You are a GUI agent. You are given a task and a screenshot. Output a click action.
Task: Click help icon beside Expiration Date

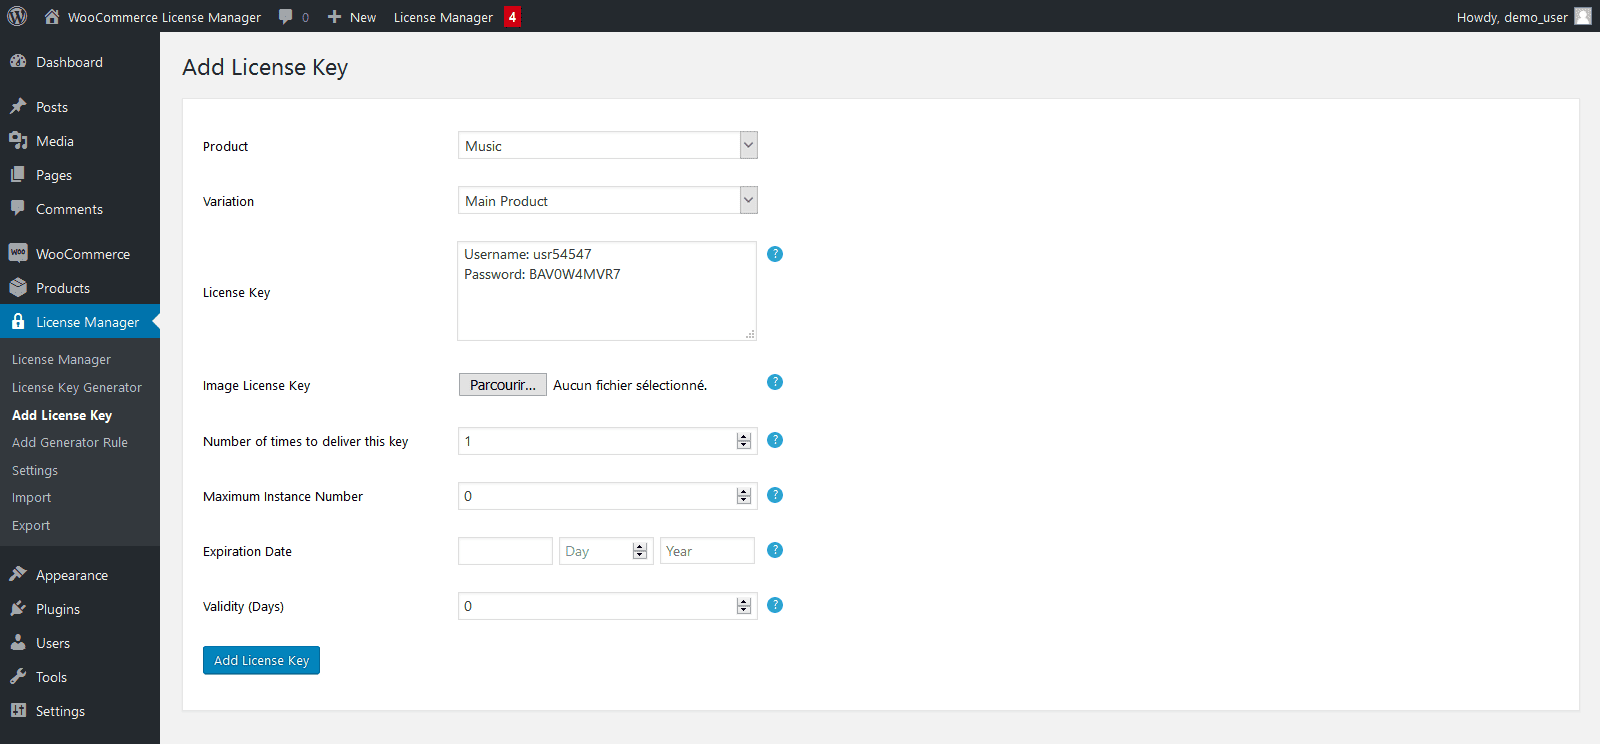click(x=775, y=550)
